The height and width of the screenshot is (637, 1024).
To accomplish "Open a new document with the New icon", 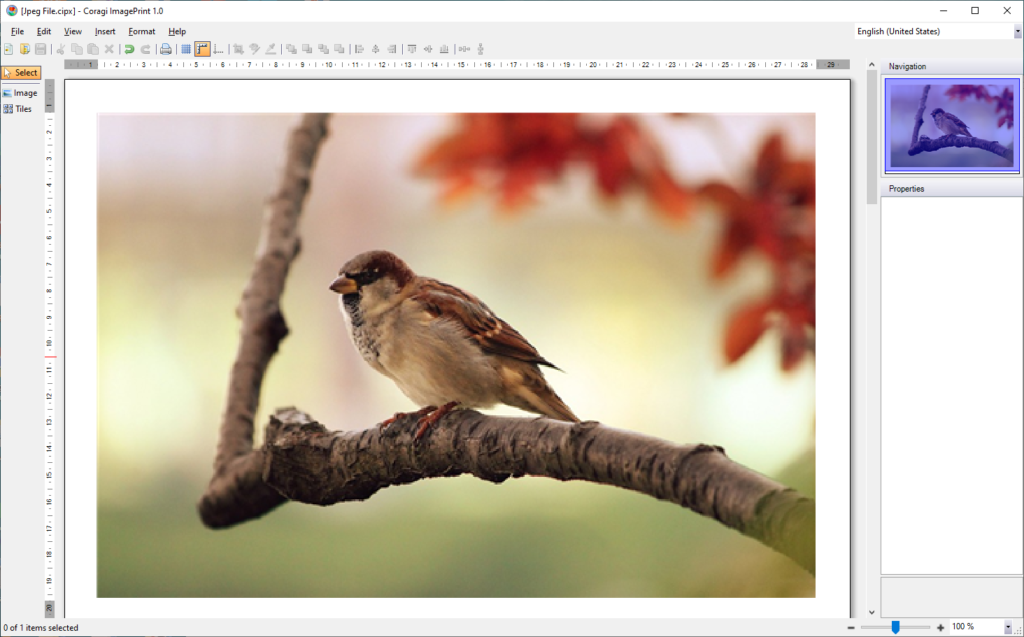I will [x=8, y=48].
